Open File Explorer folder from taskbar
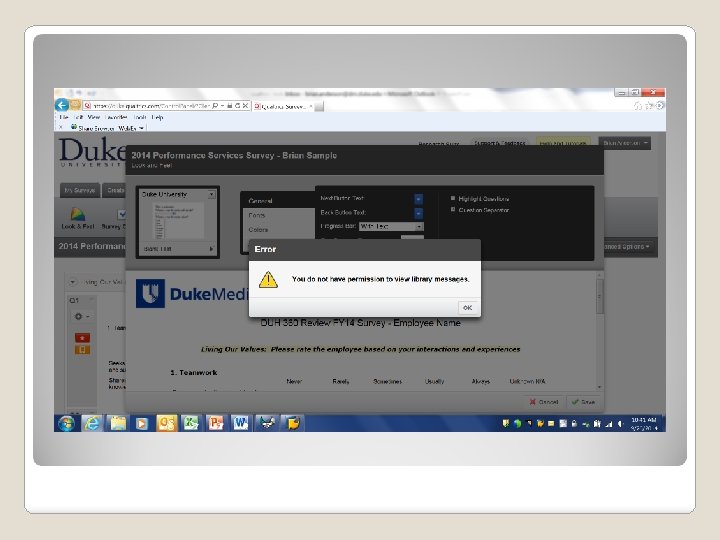The image size is (720, 540). click(117, 423)
